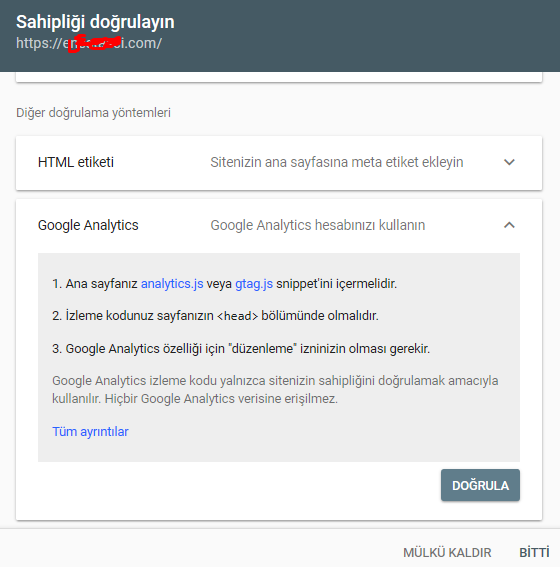Click step 3 about "düzenleme" permission

[241, 349]
